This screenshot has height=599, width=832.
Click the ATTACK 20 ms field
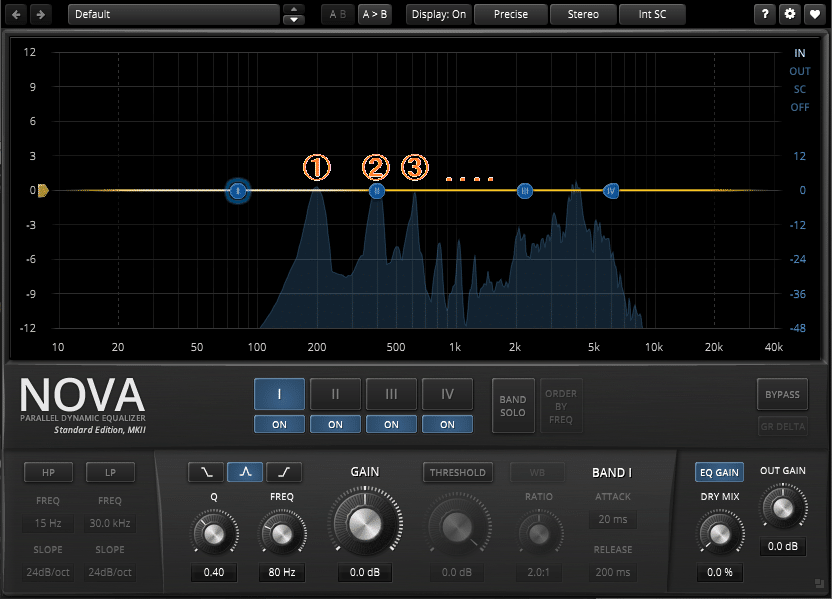point(613,519)
